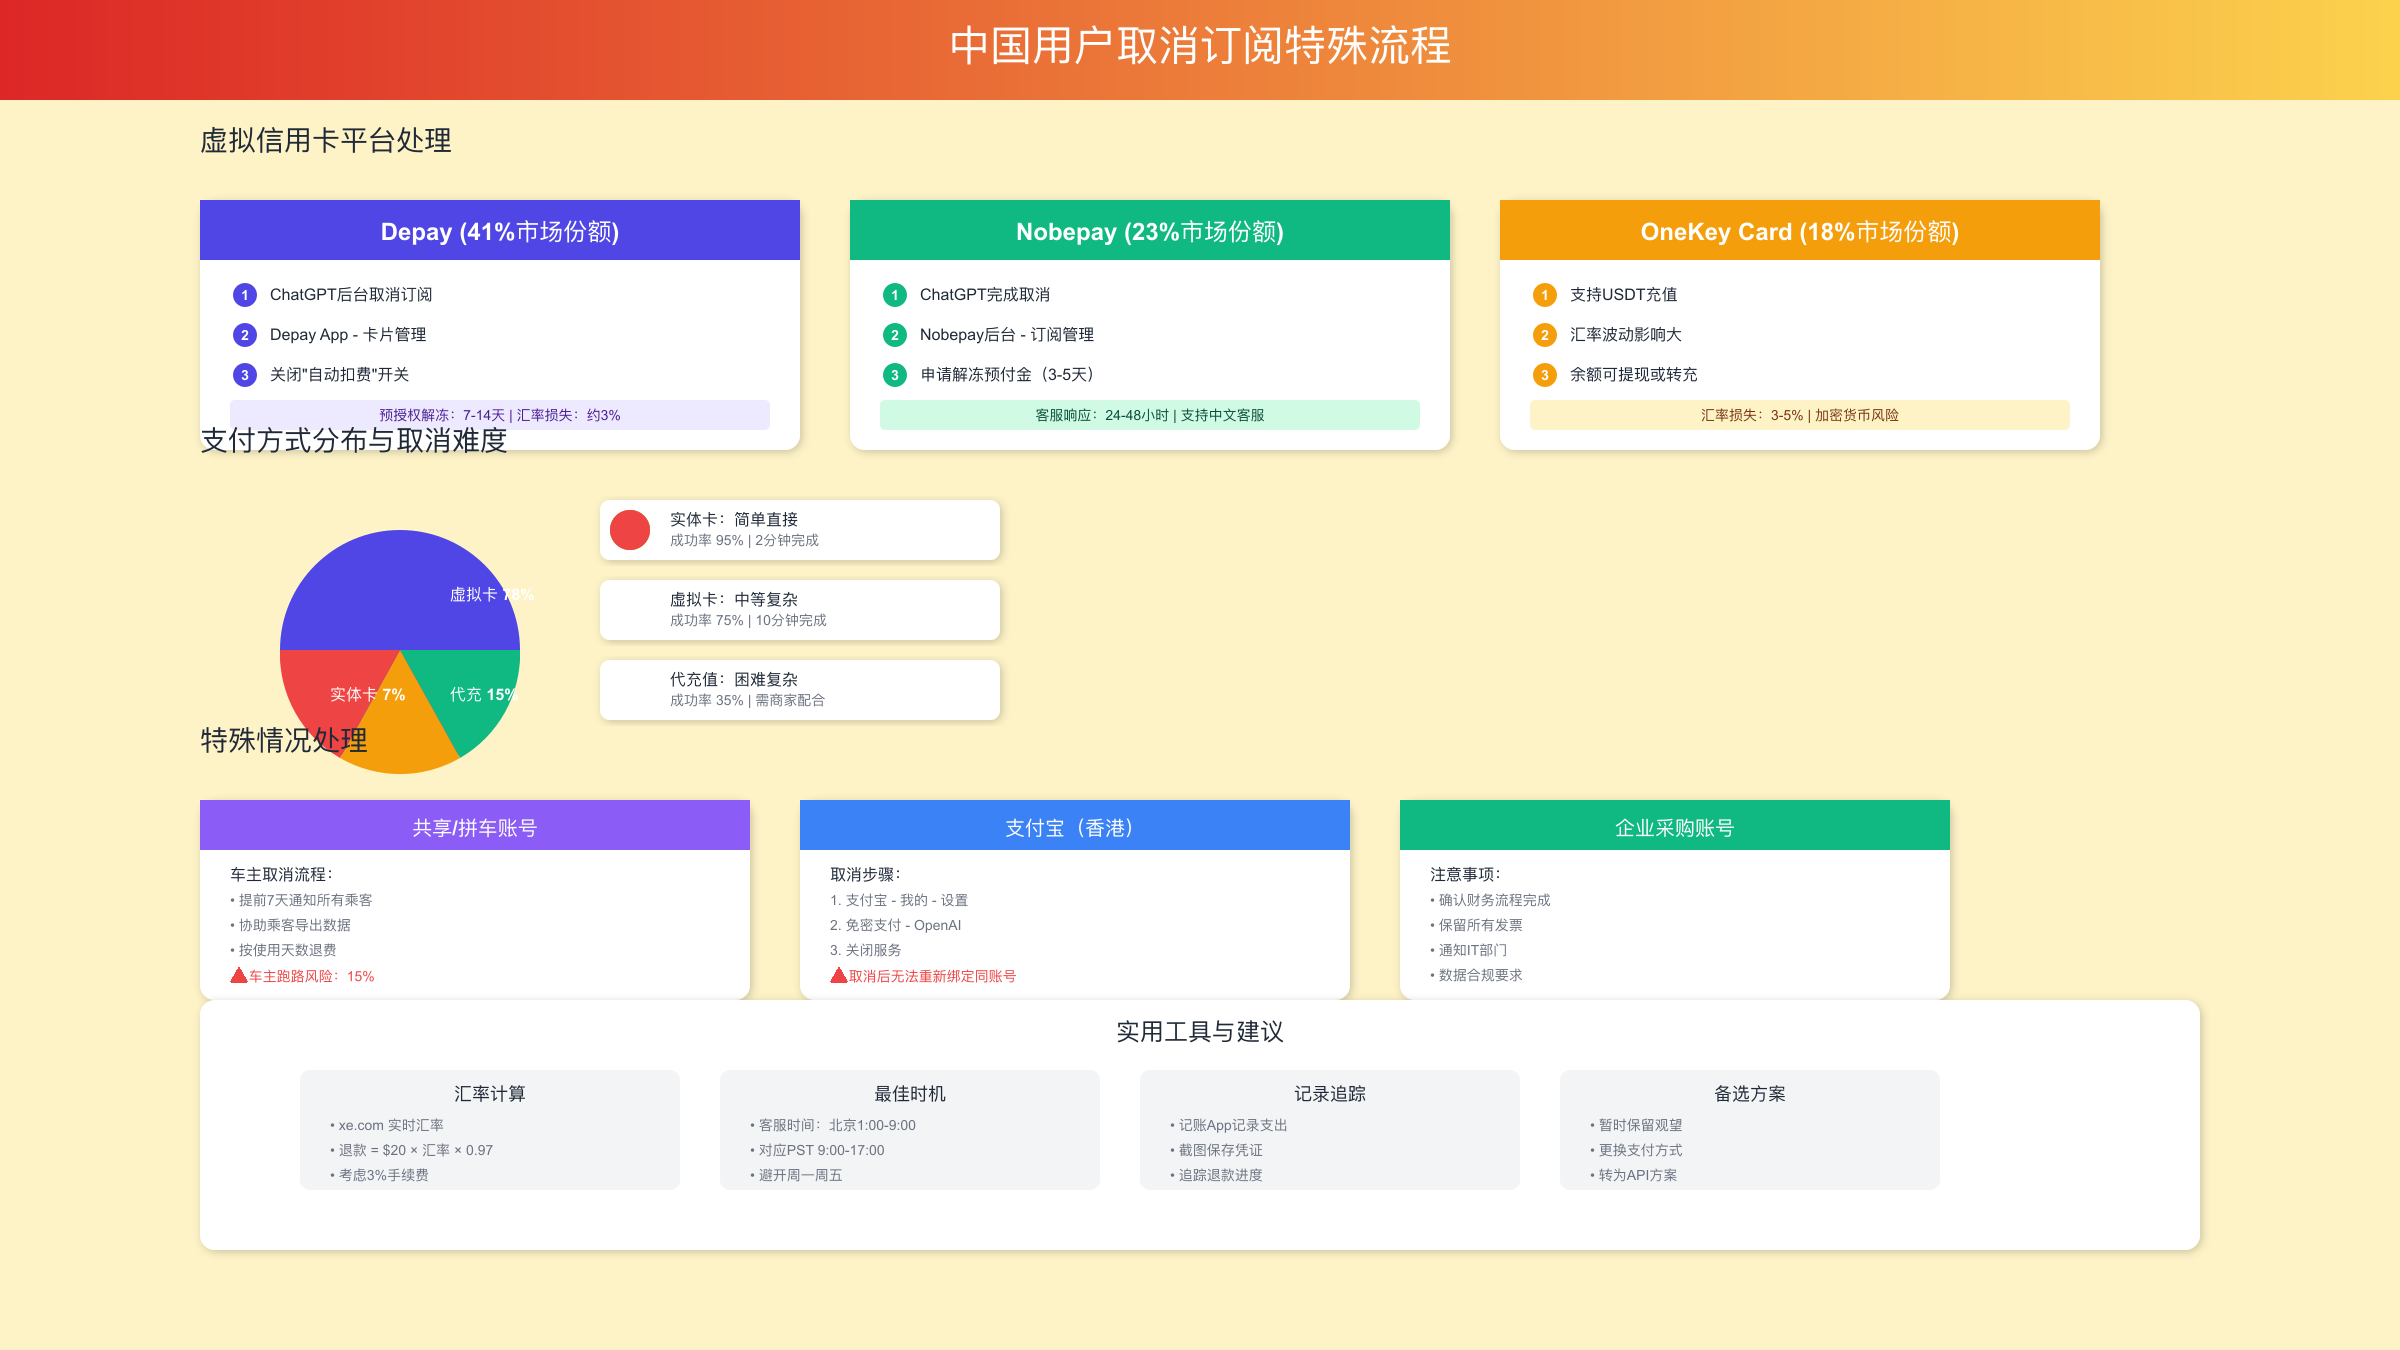Open the 备选方案 tool card

tap(1750, 1130)
